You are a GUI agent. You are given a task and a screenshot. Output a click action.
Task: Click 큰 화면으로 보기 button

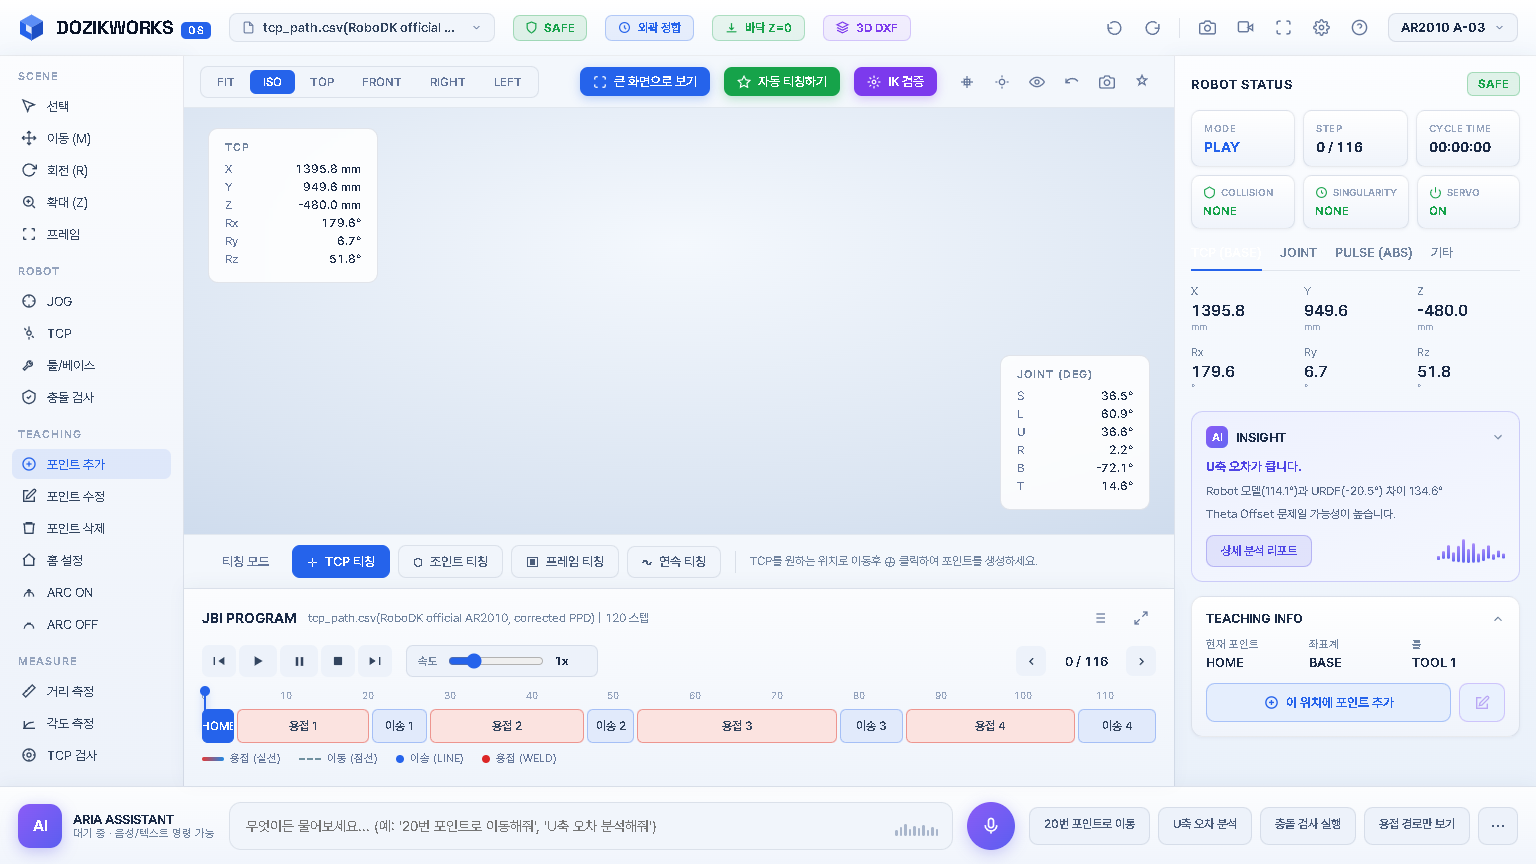[x=645, y=82]
